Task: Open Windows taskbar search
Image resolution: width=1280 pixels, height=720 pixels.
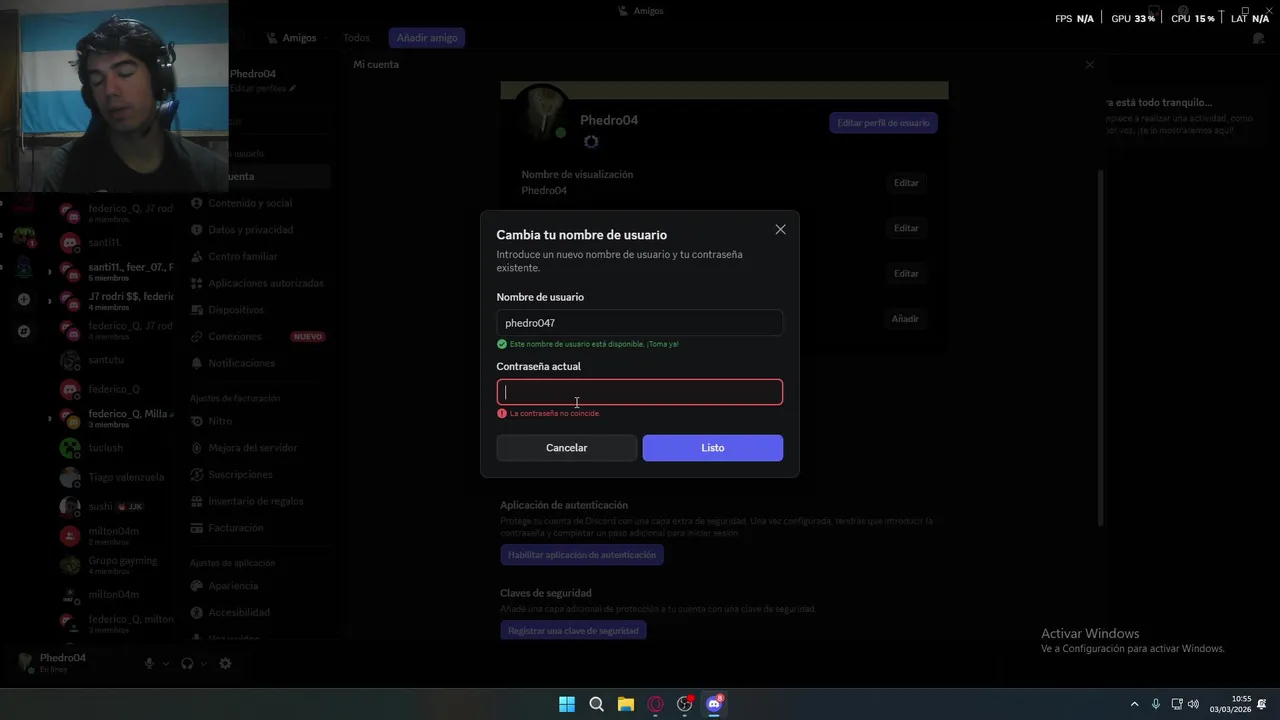Action: tap(596, 704)
